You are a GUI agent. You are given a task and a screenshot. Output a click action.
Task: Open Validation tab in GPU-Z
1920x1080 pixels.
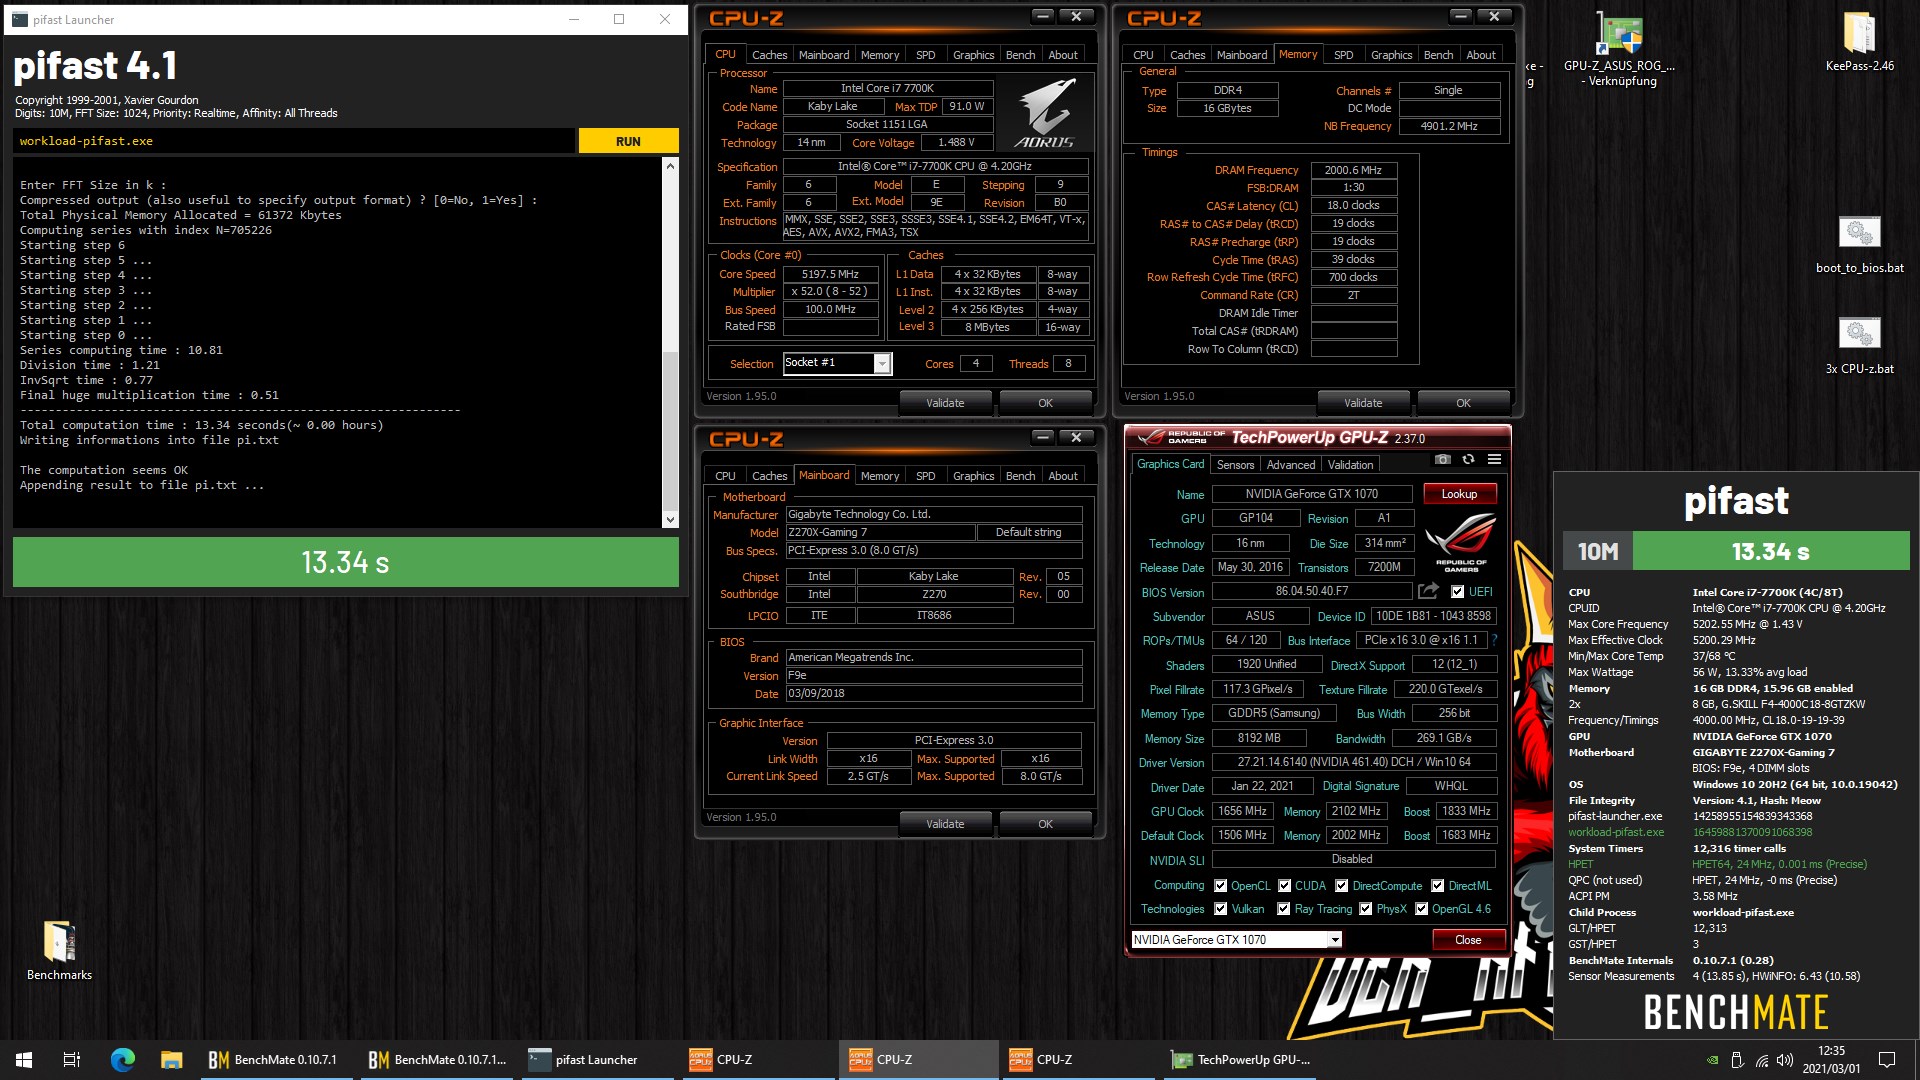coord(1350,465)
